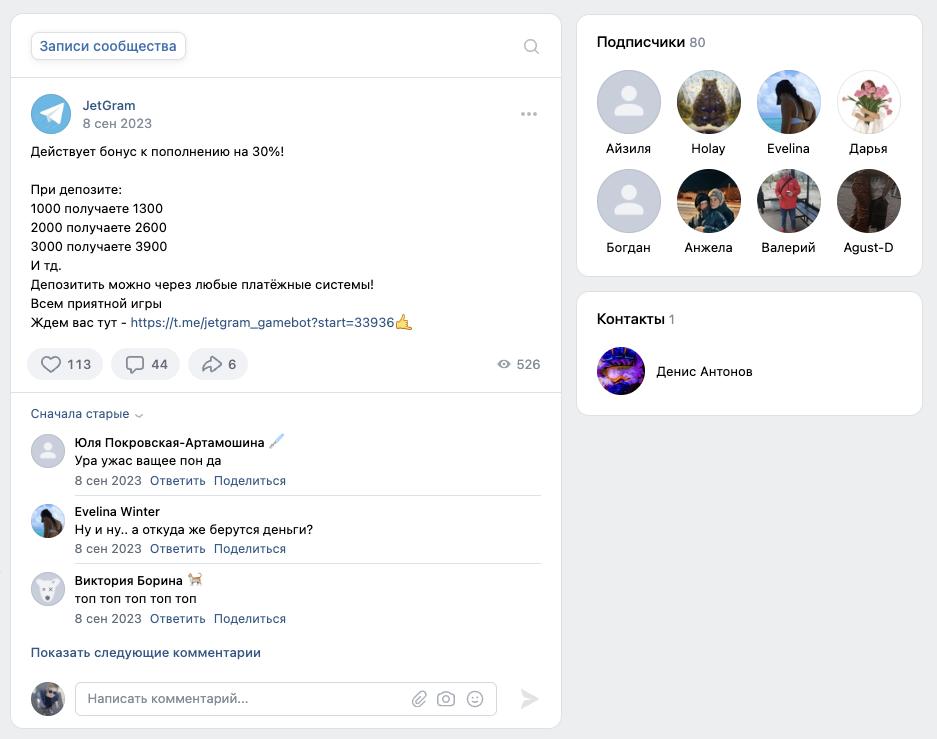Click 'Ответить' under Evelina Winter's comment
The height and width of the screenshot is (739, 937).
click(x=177, y=549)
